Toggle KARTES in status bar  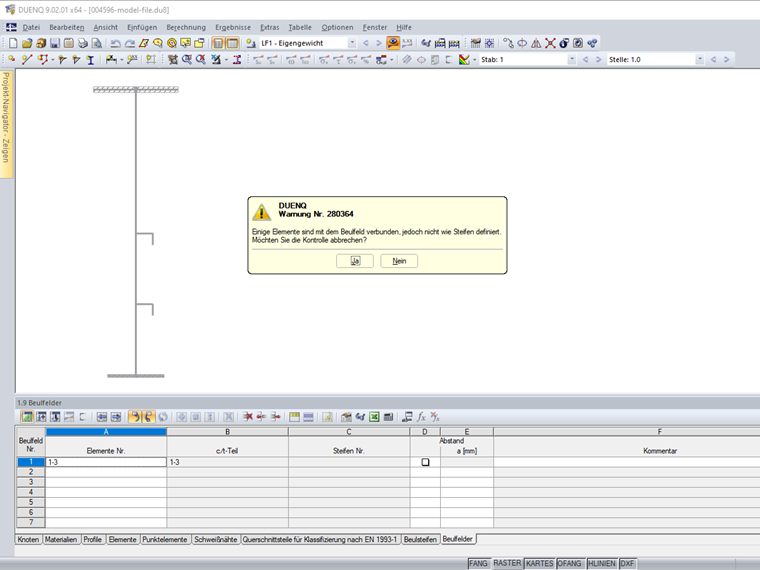539,563
